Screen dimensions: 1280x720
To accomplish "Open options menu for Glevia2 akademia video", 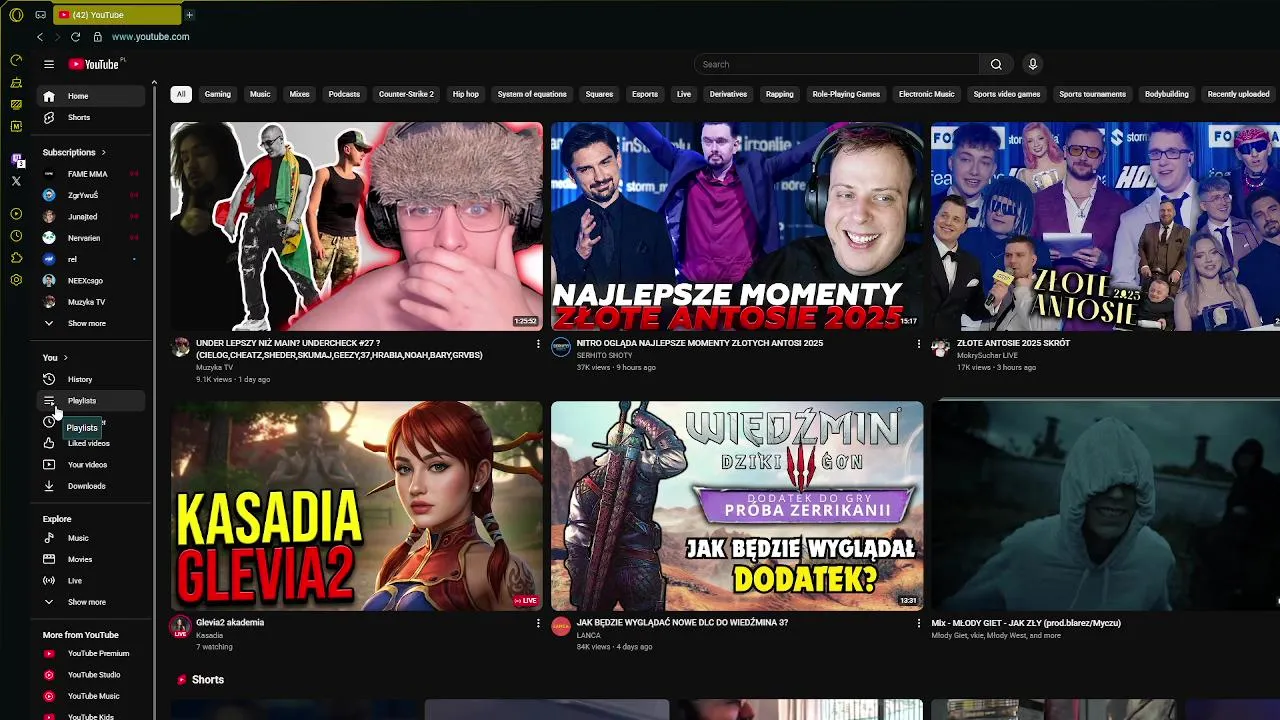I will [538, 623].
